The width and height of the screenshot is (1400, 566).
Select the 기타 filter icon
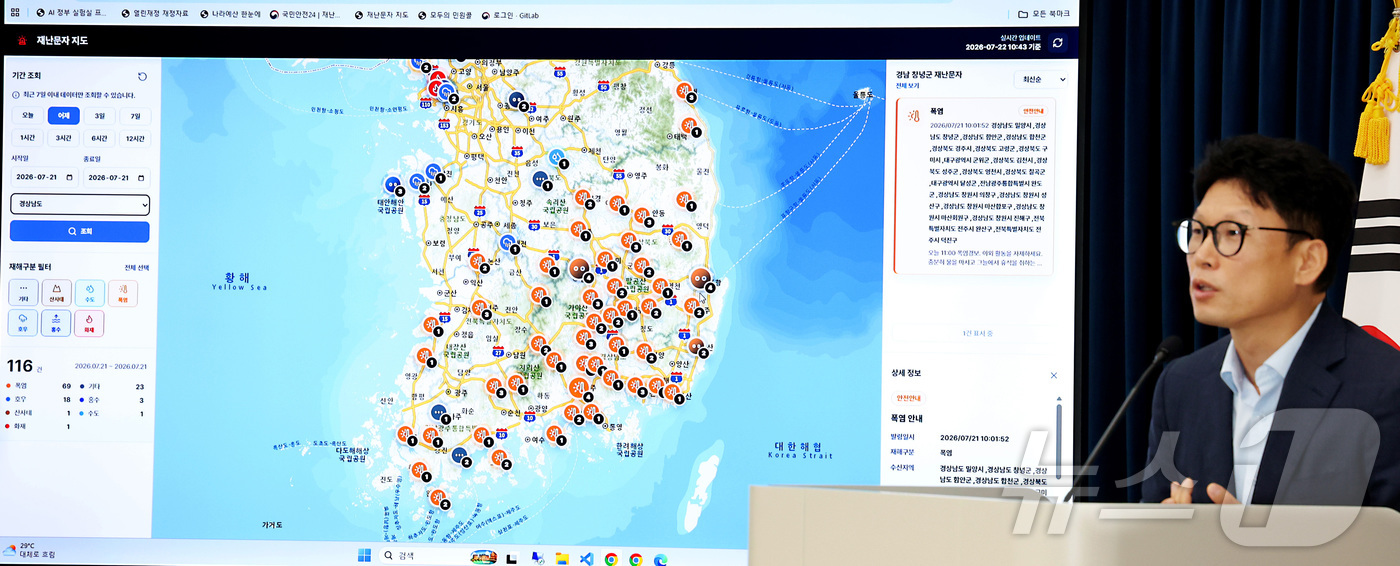tap(23, 293)
